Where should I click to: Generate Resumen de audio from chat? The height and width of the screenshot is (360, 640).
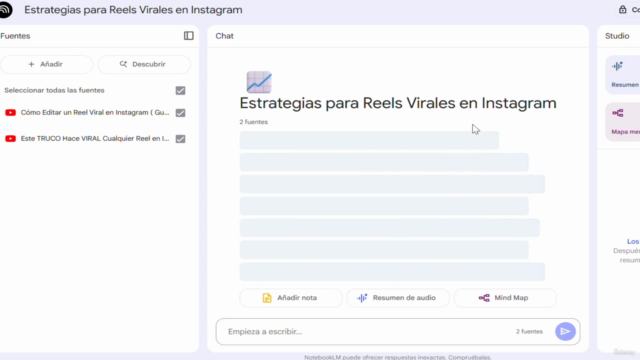pos(398,298)
